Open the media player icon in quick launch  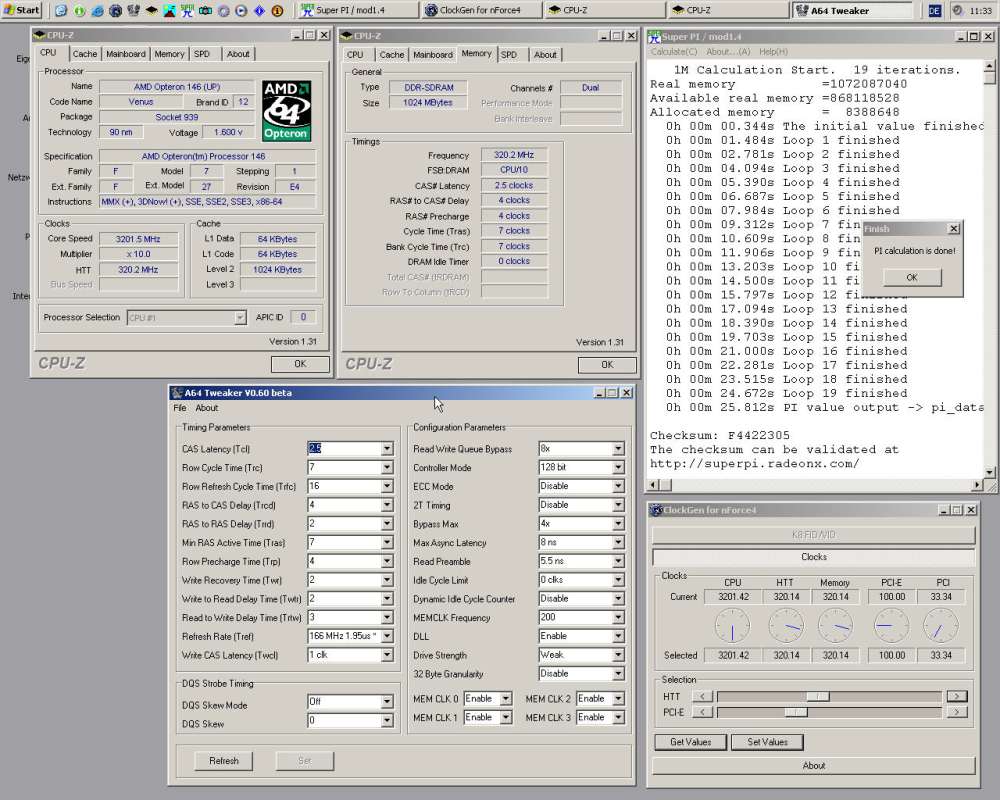(242, 10)
